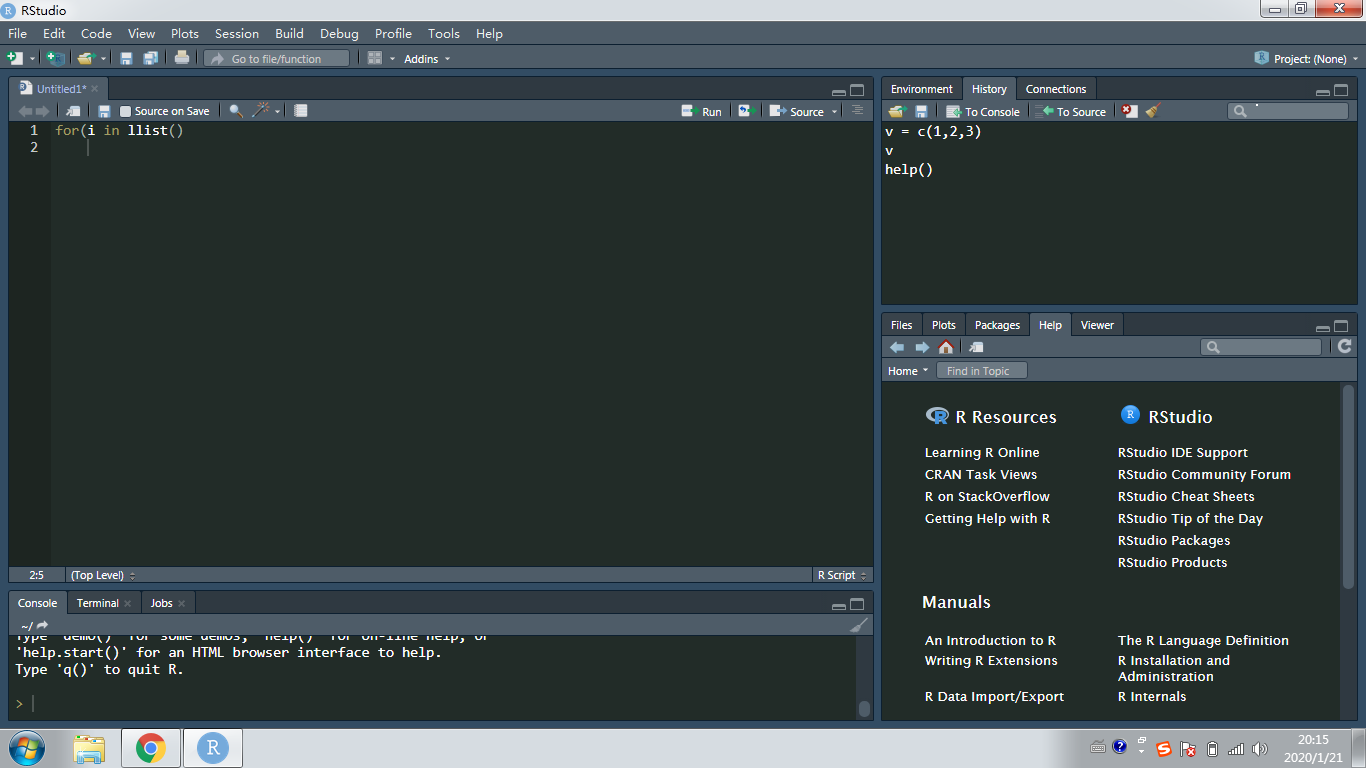Image resolution: width=1366 pixels, height=768 pixels.
Task: Click the Code Tools magic wand icon
Action: coord(261,111)
